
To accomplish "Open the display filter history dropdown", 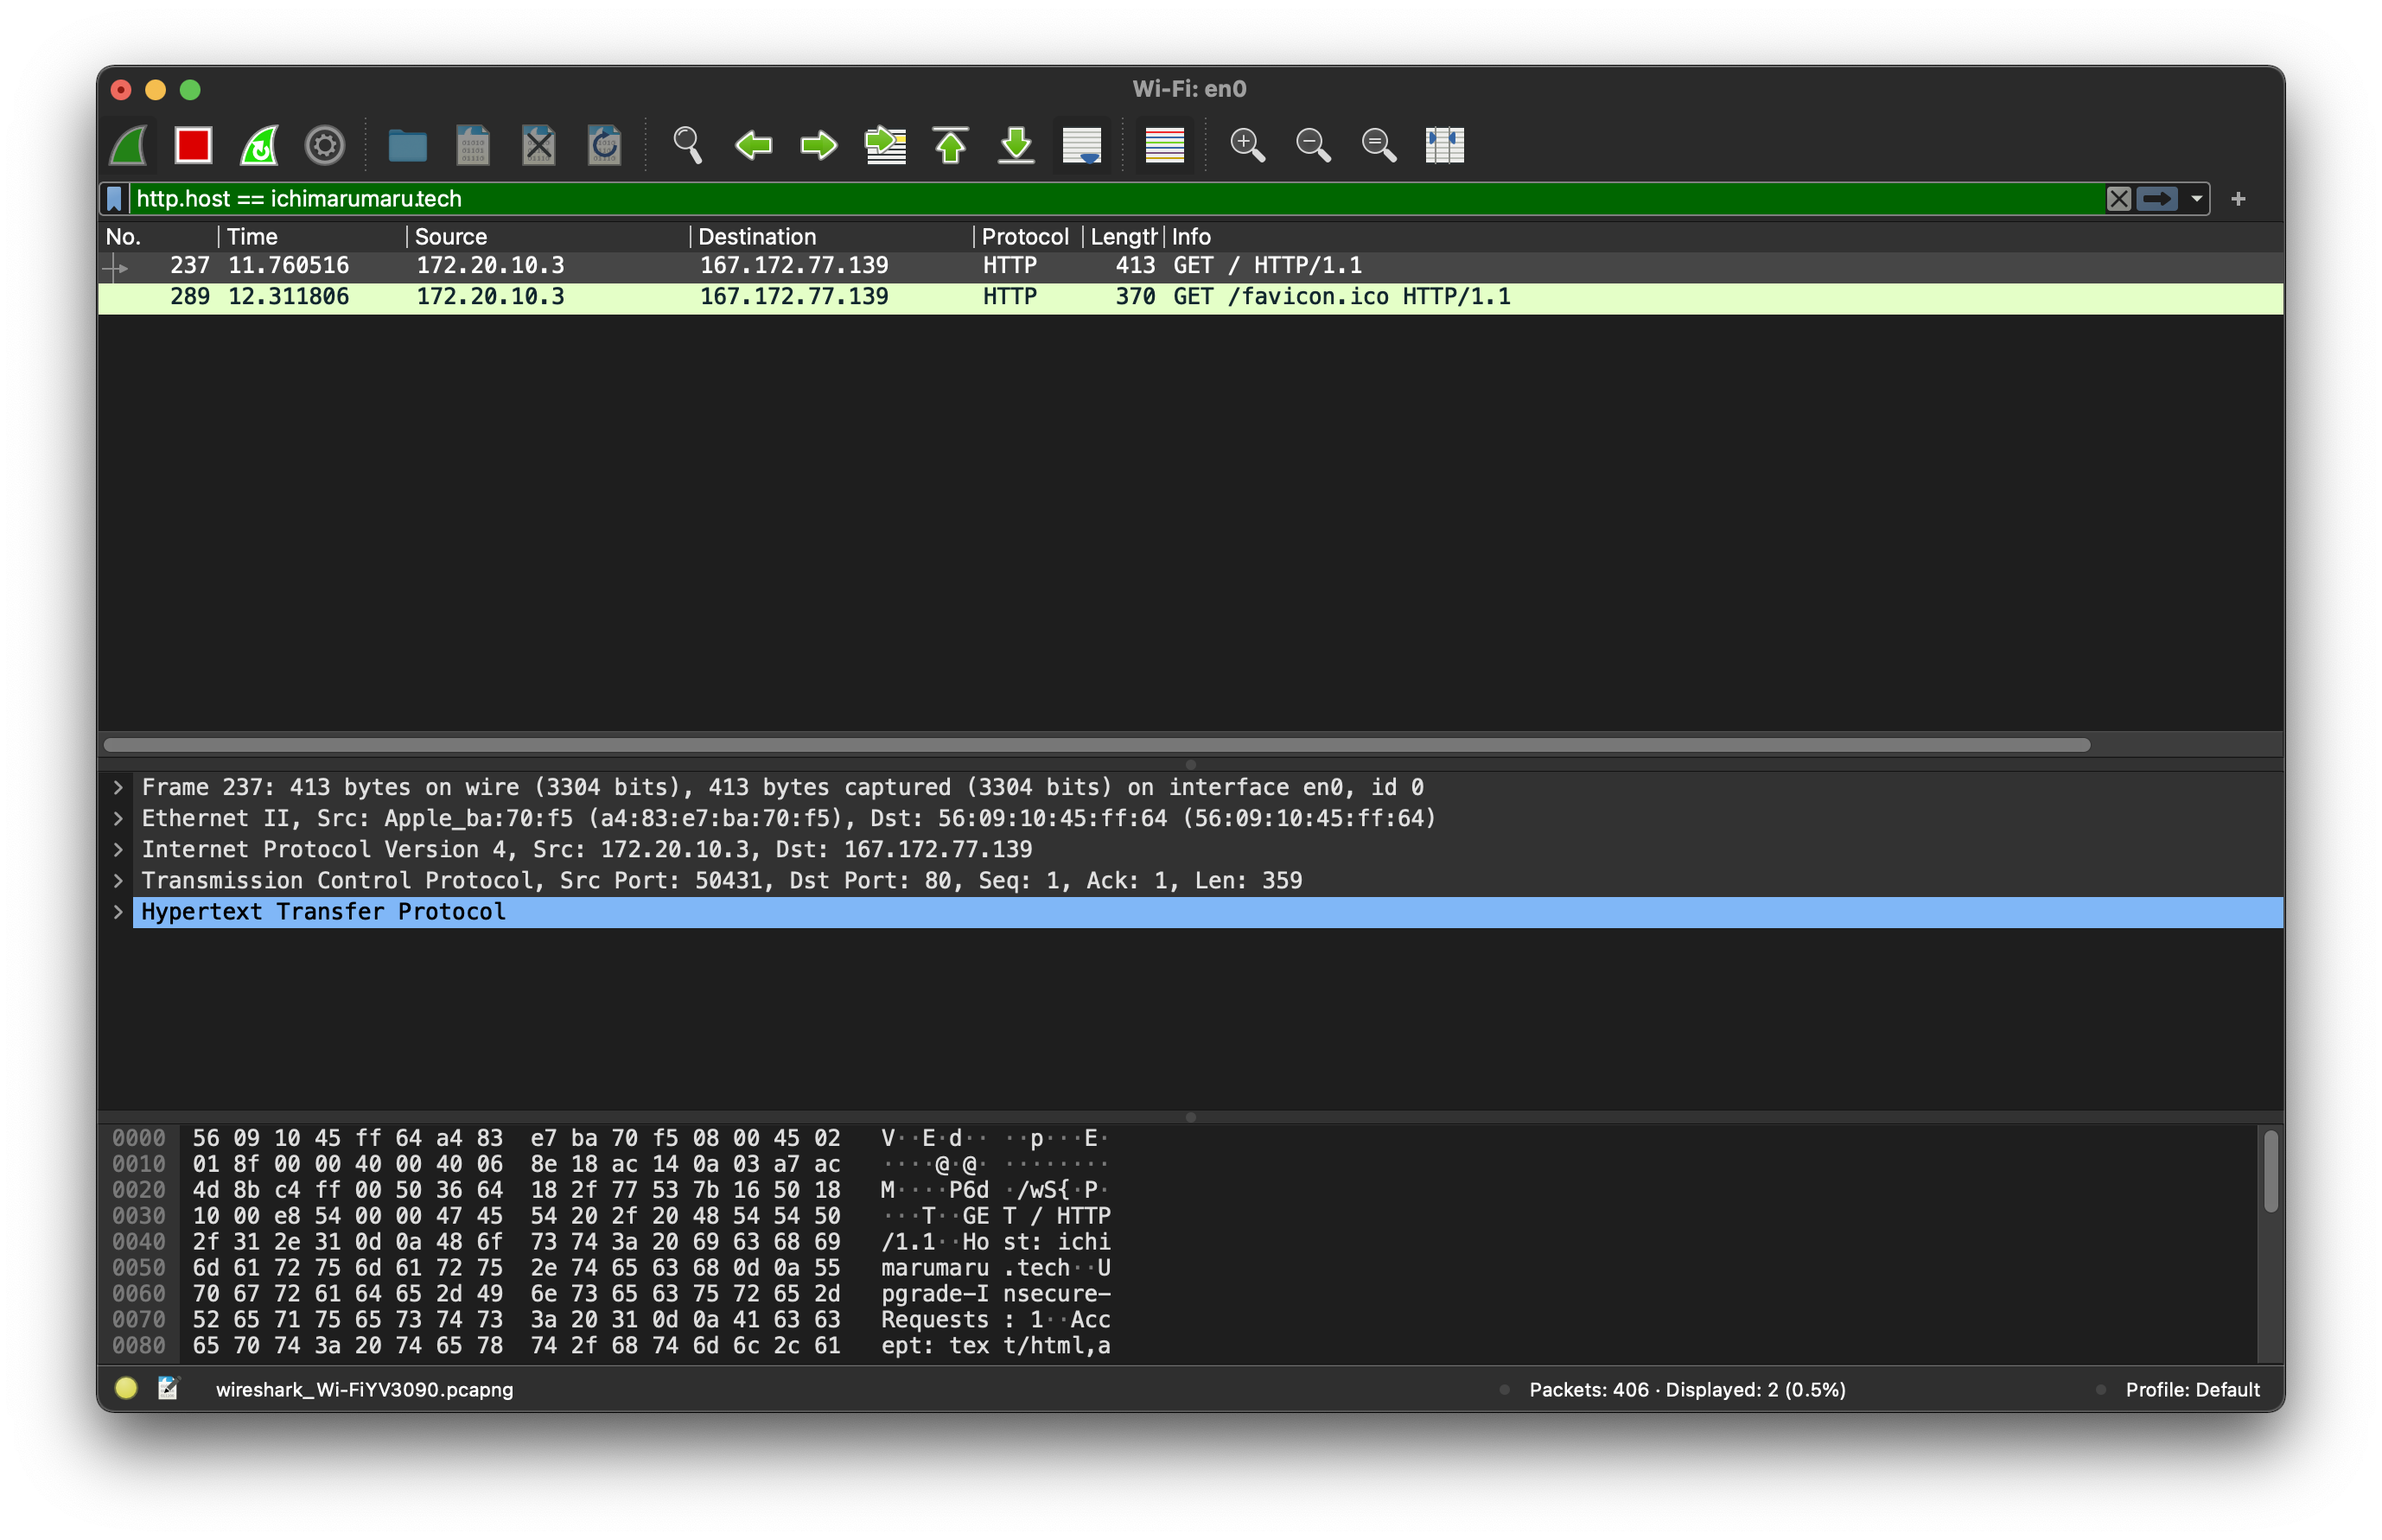I will (2196, 199).
